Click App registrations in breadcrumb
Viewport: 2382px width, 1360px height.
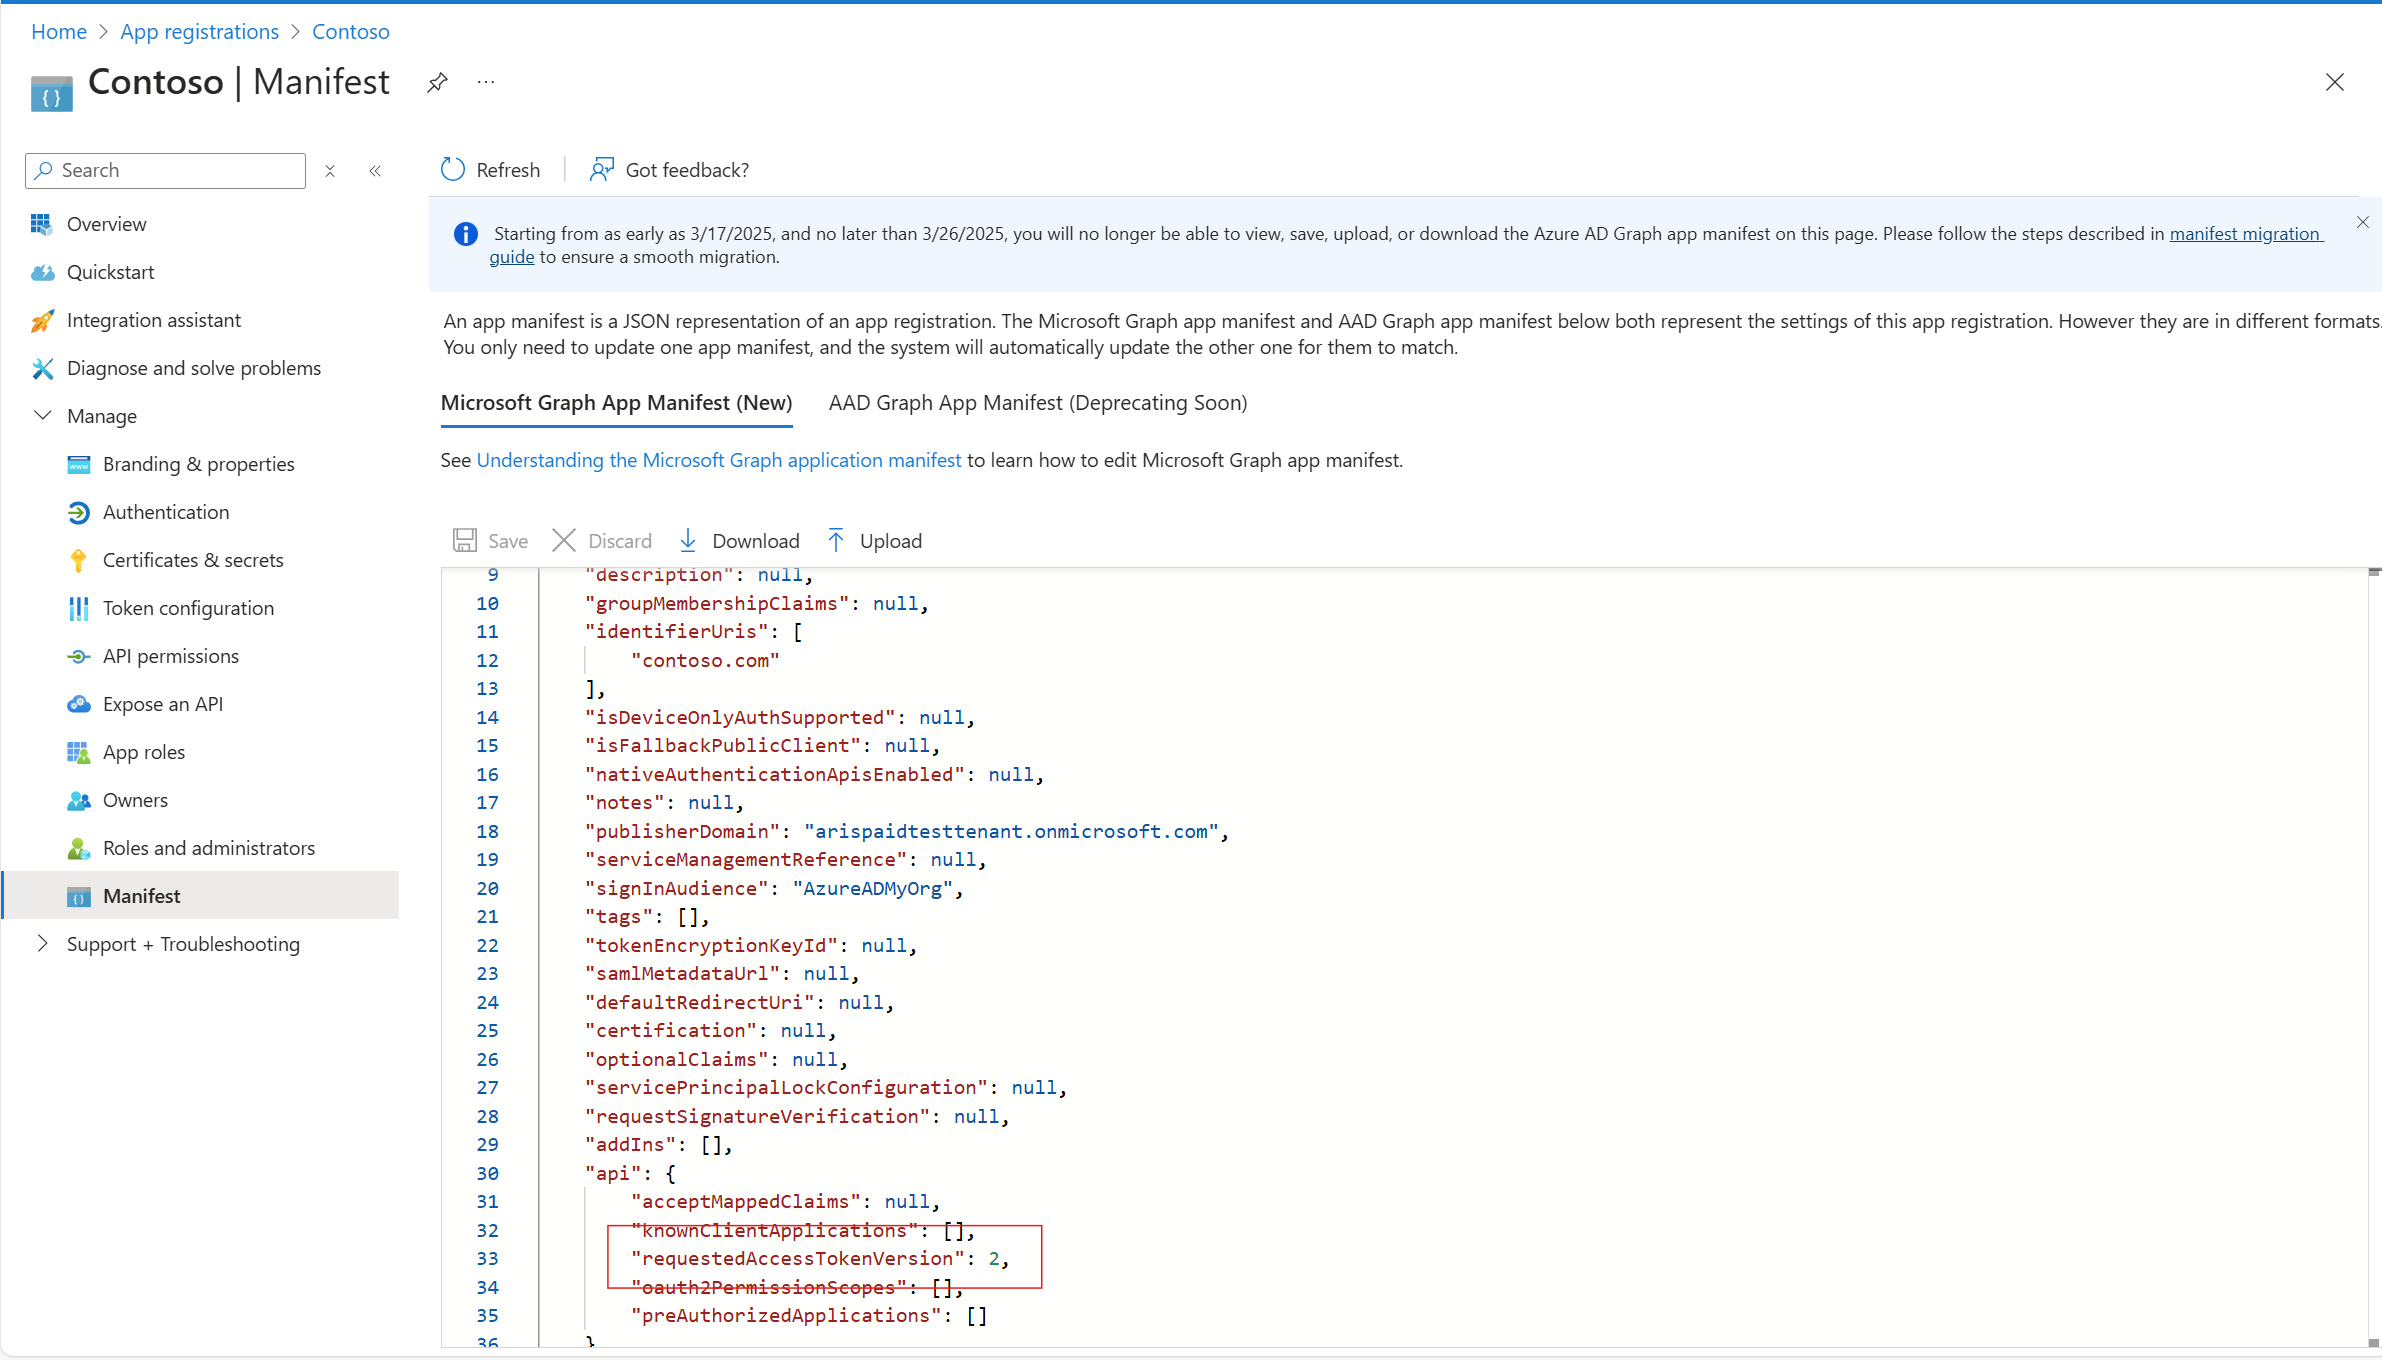pyautogui.click(x=199, y=31)
